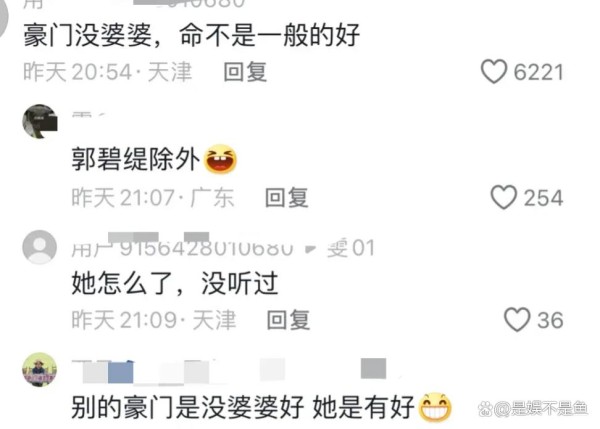This screenshot has height=429, width=600.
Task: Click the 昨天 20:54 · 天津 timestamp
Action: (x=108, y=72)
